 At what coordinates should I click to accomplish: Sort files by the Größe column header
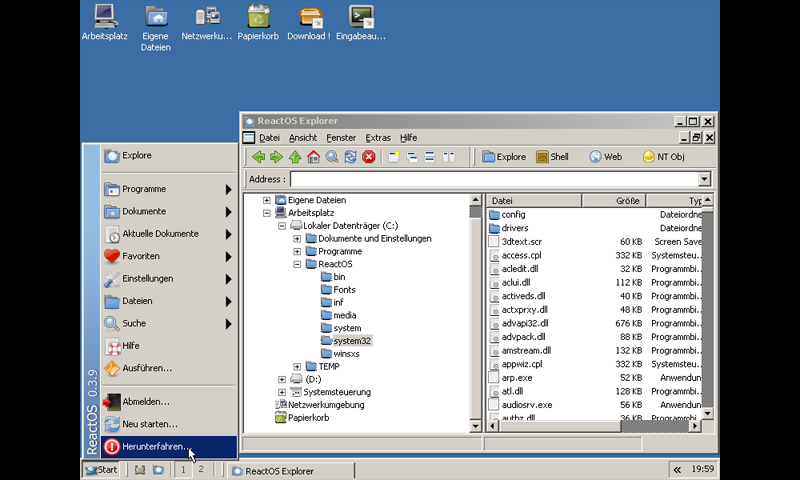(614, 201)
